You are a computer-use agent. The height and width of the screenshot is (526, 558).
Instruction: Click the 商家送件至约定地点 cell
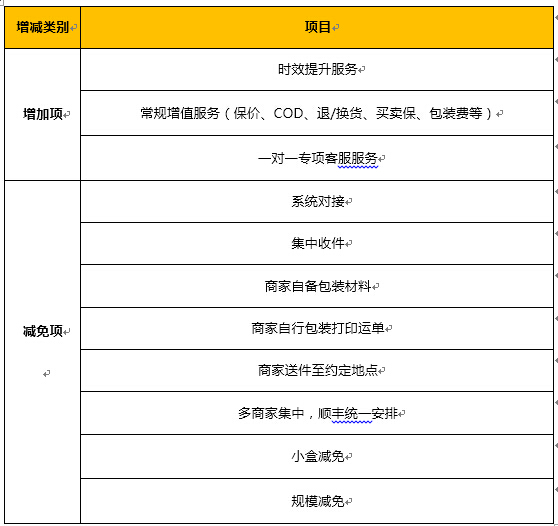317,370
